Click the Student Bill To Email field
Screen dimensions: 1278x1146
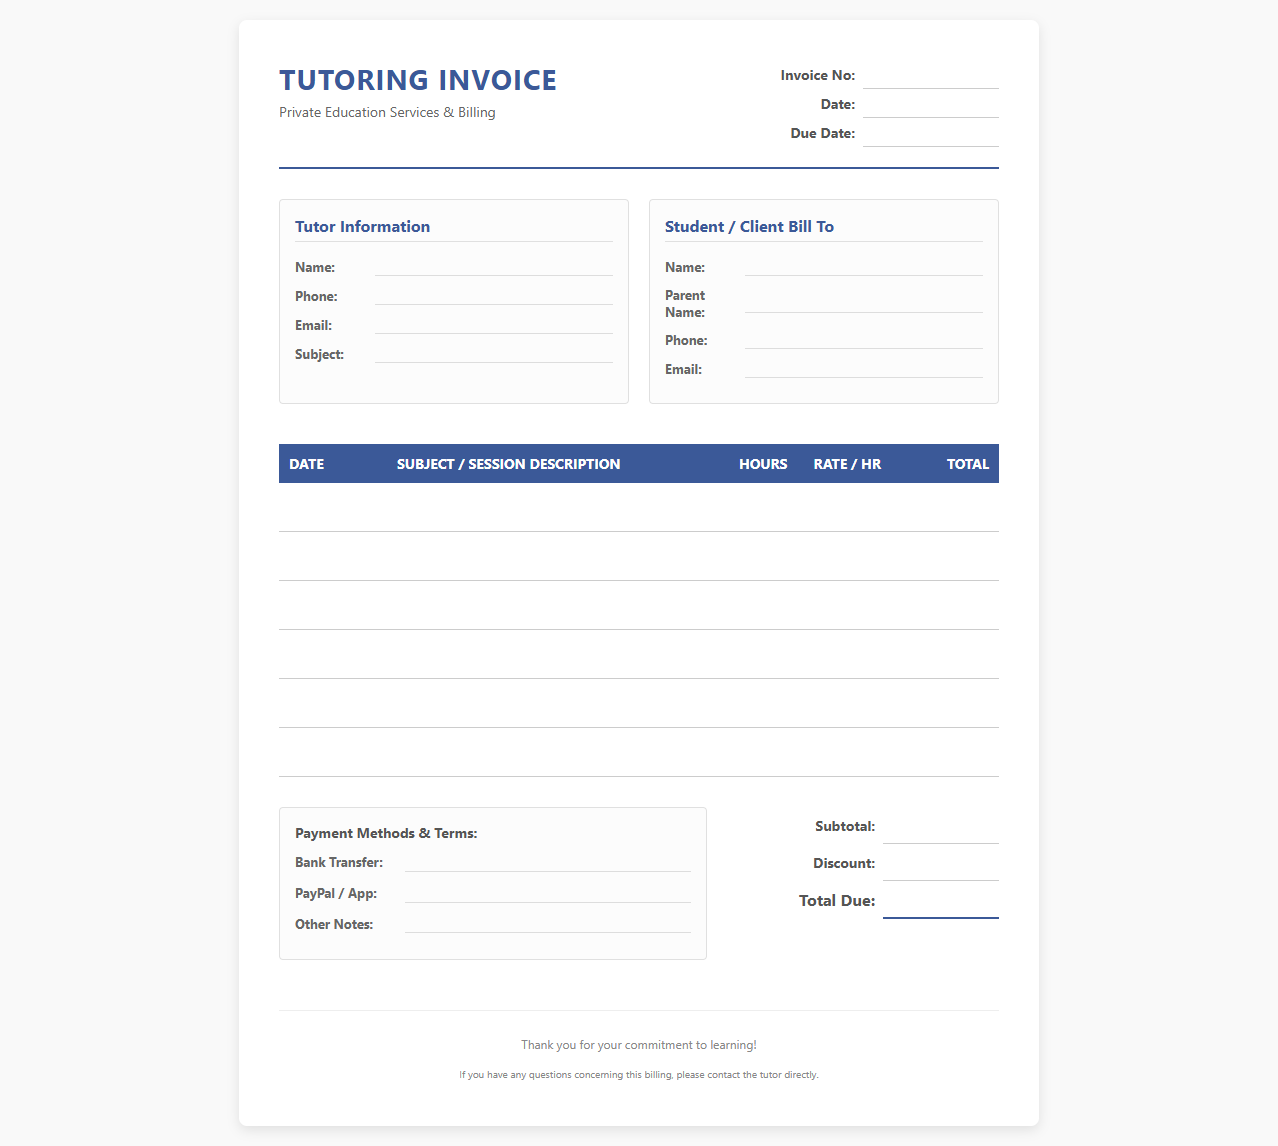tap(864, 369)
